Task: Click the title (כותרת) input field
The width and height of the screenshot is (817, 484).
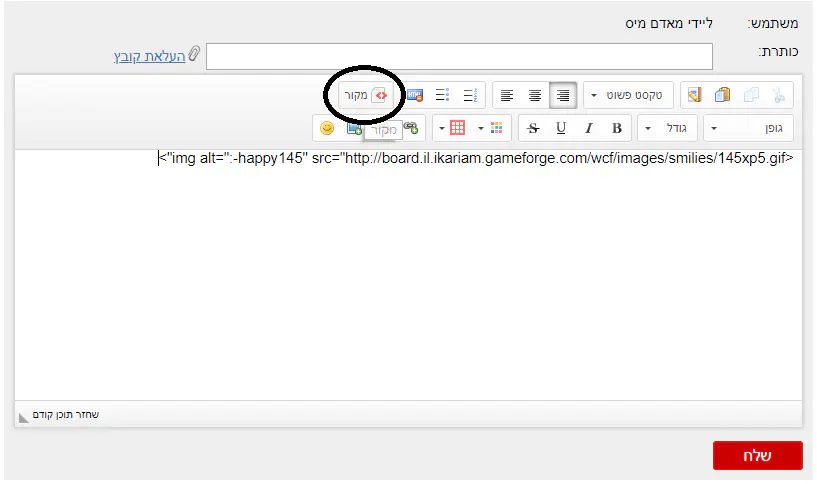Action: (x=459, y=56)
